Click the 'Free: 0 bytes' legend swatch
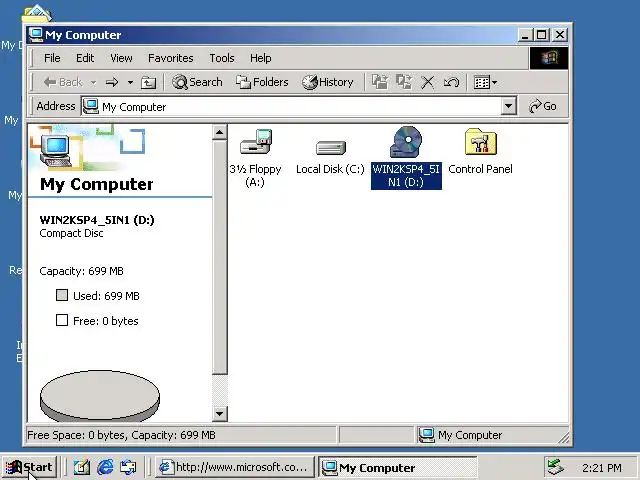The height and width of the screenshot is (480, 640). click(62, 320)
